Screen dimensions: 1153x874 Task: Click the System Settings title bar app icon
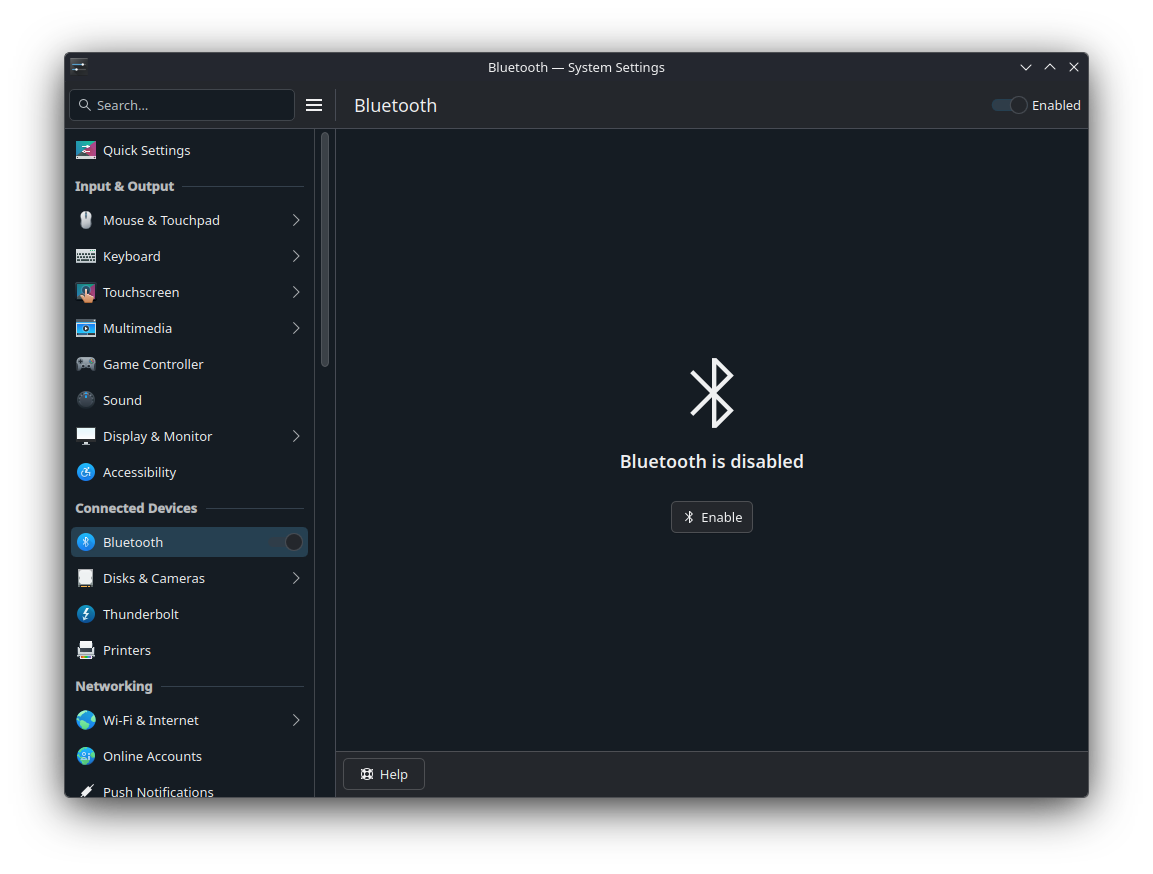click(79, 67)
